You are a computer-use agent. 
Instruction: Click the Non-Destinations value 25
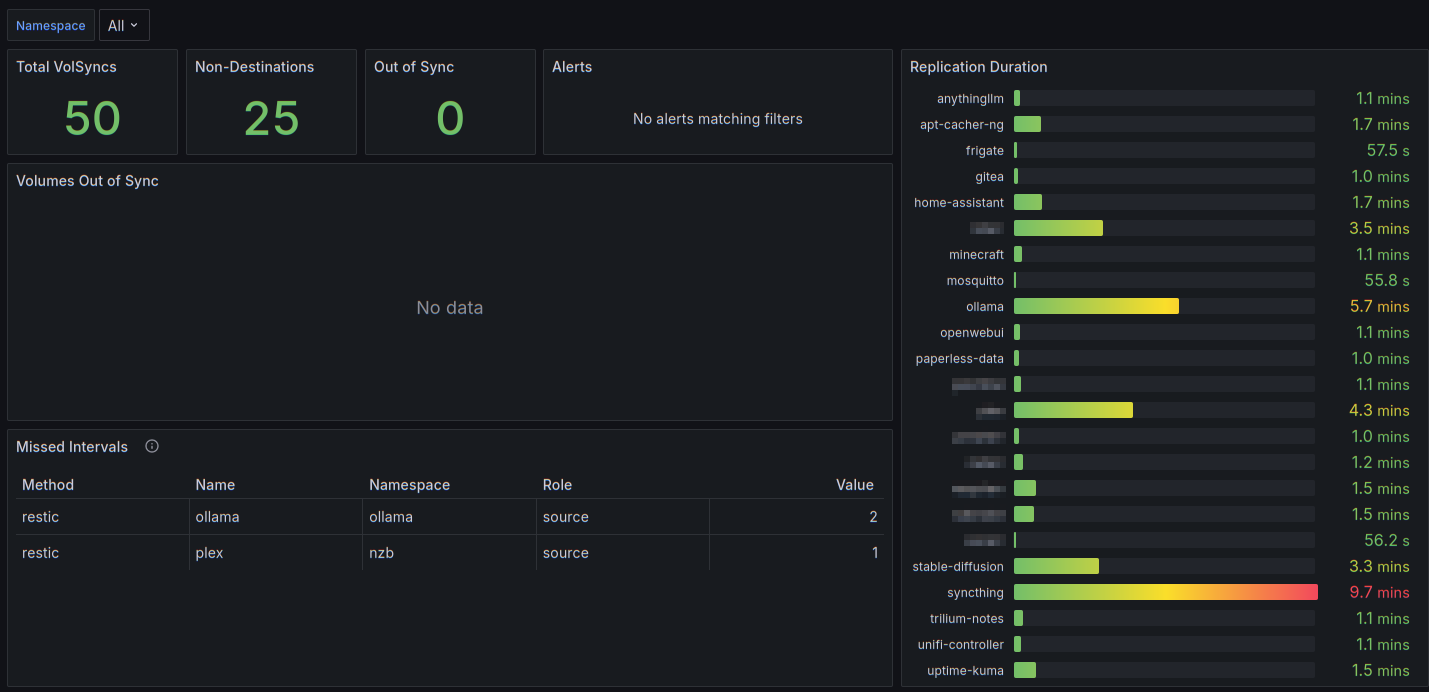(x=271, y=119)
